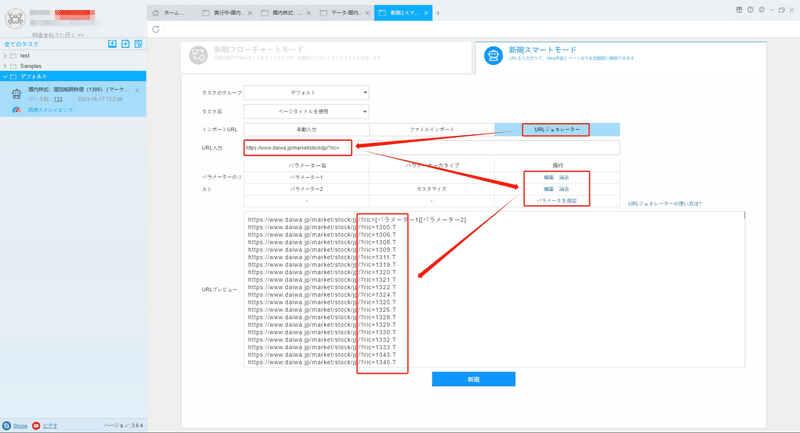Close the 国内株式 tab
This screenshot has height=433, width=800.
[x=308, y=13]
